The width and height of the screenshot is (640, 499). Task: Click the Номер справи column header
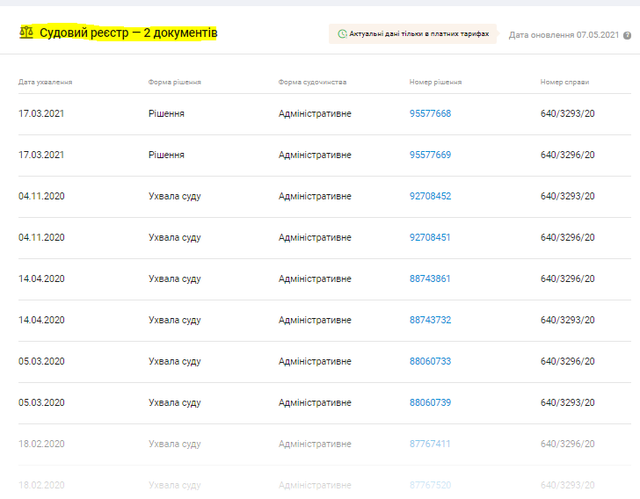[x=566, y=81]
